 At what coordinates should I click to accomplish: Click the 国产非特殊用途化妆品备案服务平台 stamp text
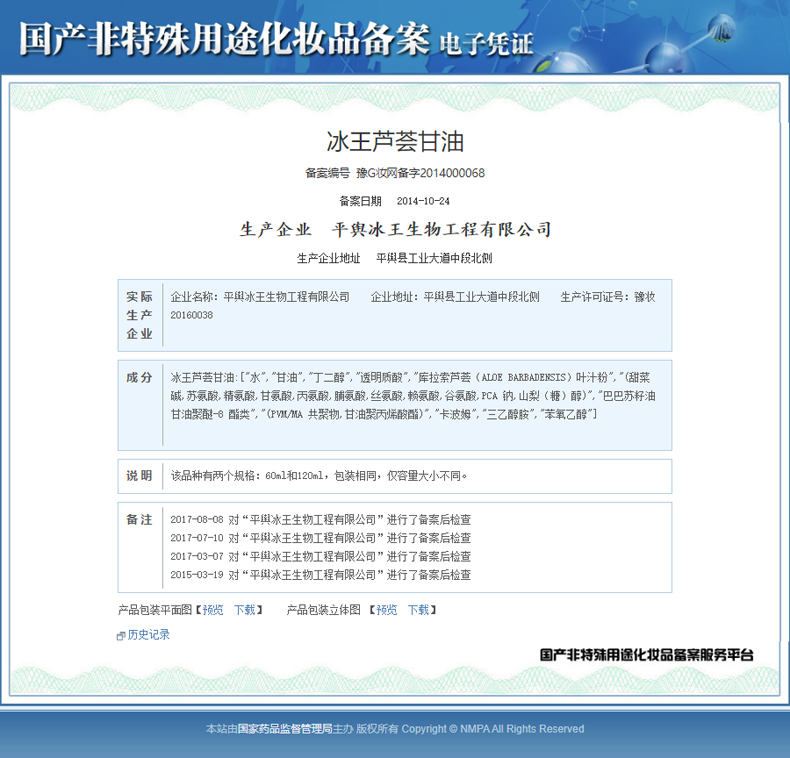(647, 655)
